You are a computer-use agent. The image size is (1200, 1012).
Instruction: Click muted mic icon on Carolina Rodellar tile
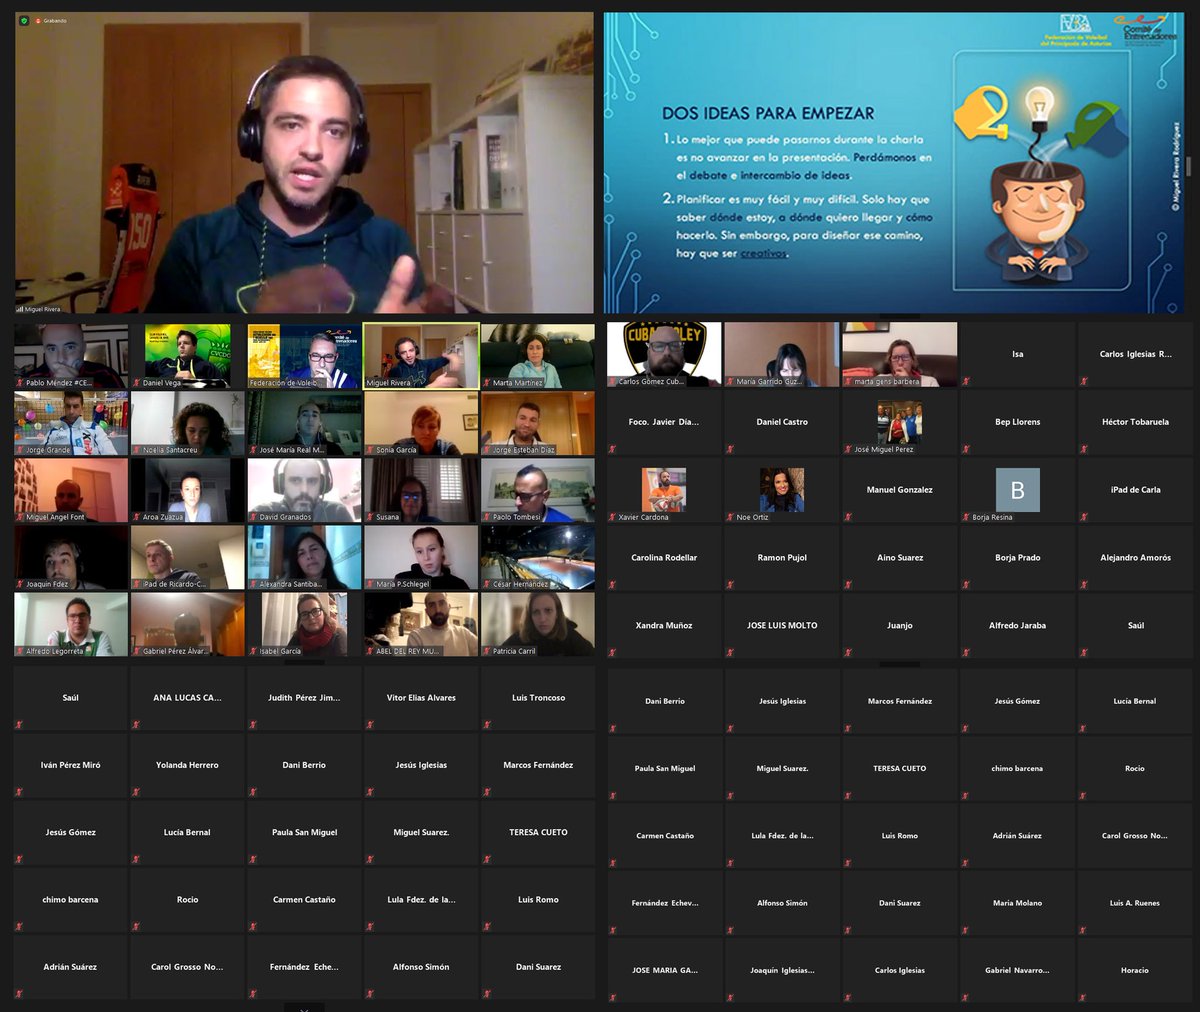pyautogui.click(x=612, y=585)
